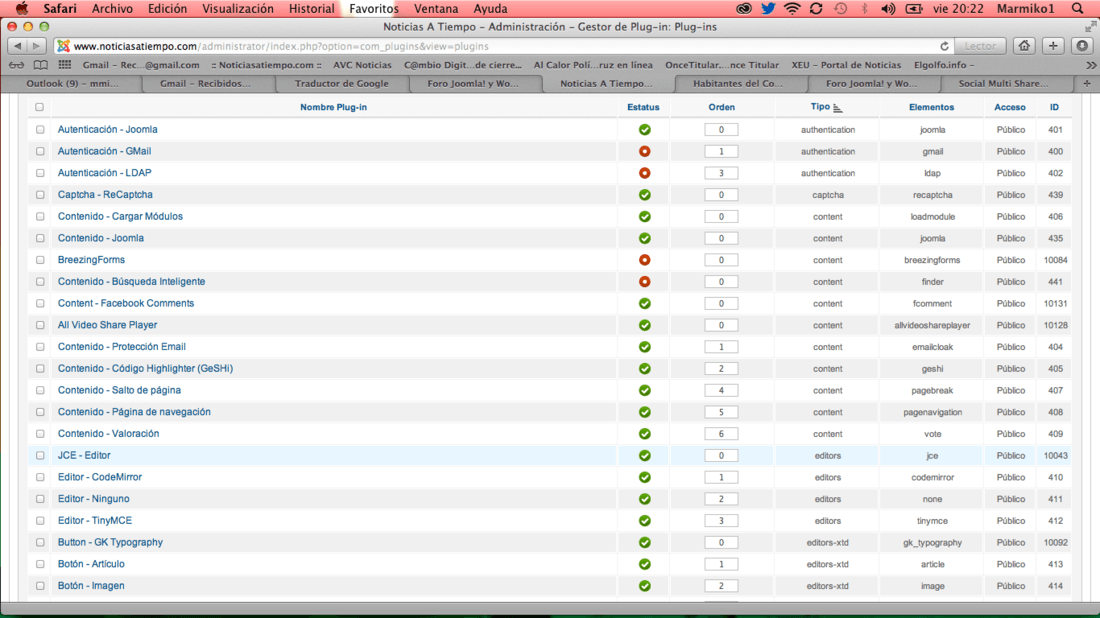Open the Historial menu
Image resolution: width=1100 pixels, height=618 pixels.
tap(311, 8)
